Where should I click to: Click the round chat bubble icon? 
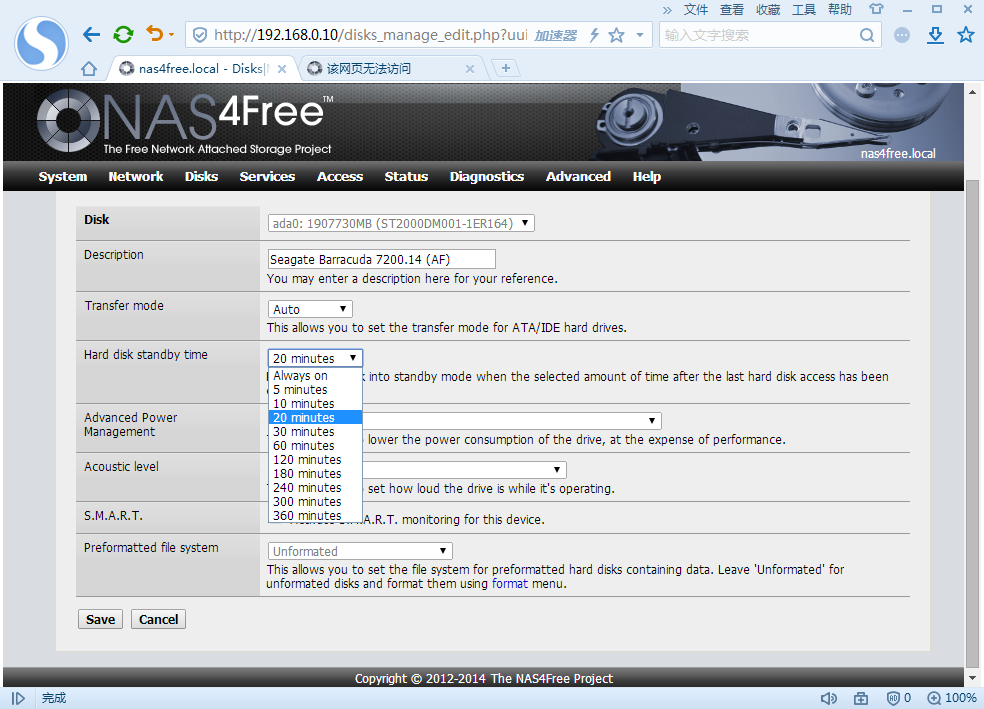pos(902,35)
